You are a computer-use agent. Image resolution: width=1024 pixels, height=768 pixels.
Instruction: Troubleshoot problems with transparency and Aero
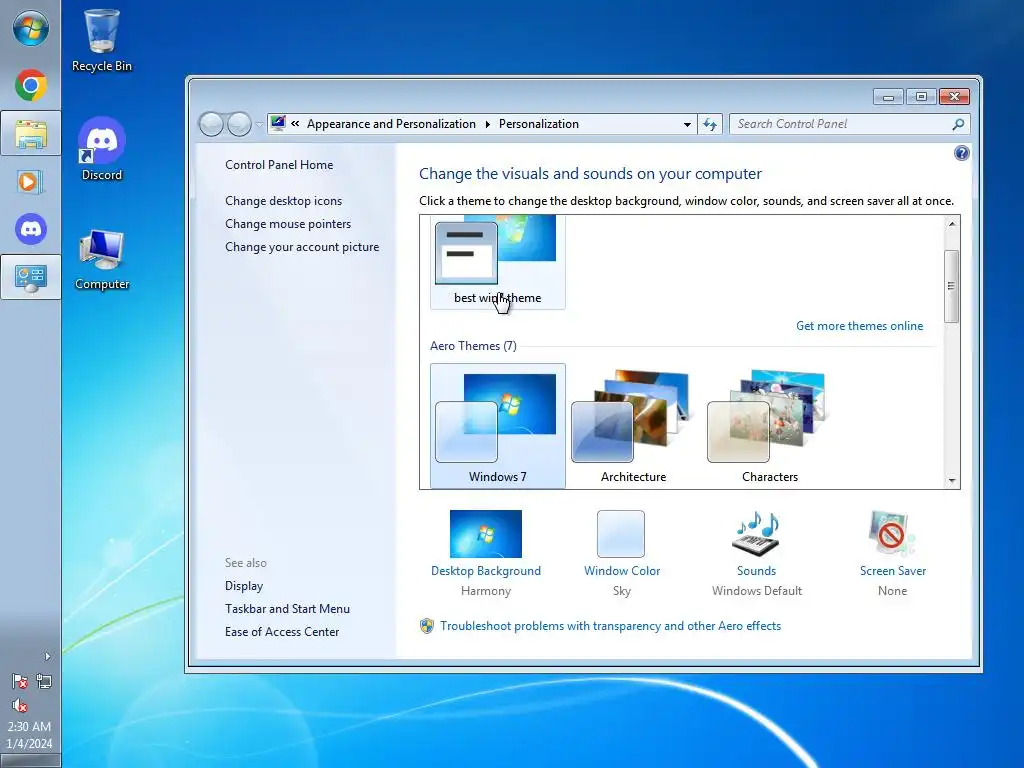tap(610, 626)
